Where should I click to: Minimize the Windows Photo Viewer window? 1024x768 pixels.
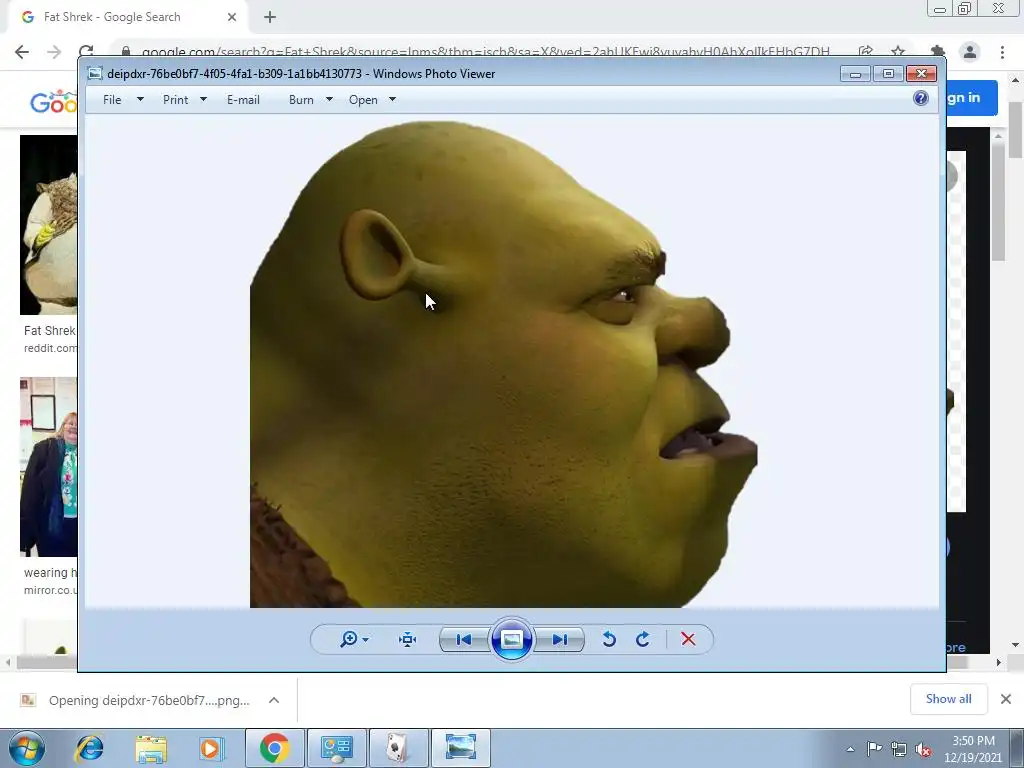(855, 74)
